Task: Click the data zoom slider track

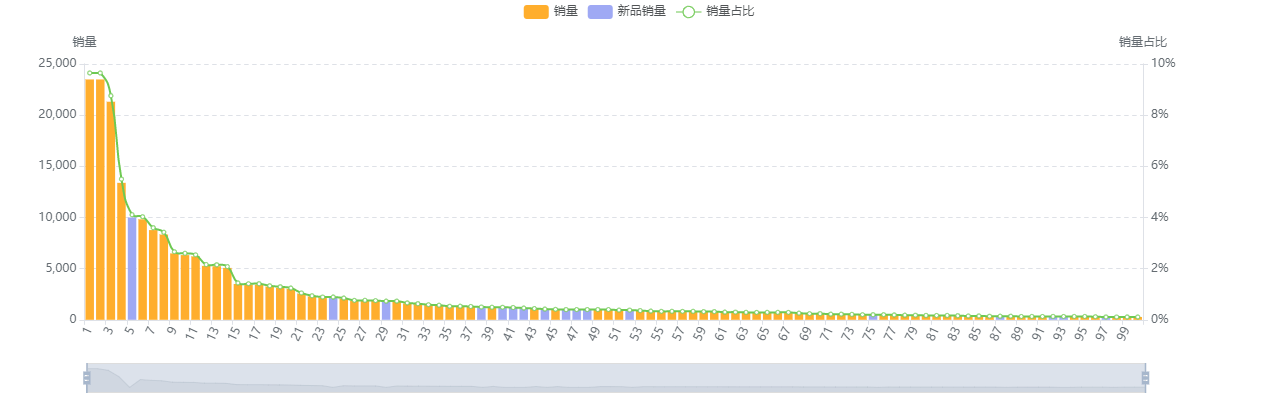Action: (x=616, y=378)
